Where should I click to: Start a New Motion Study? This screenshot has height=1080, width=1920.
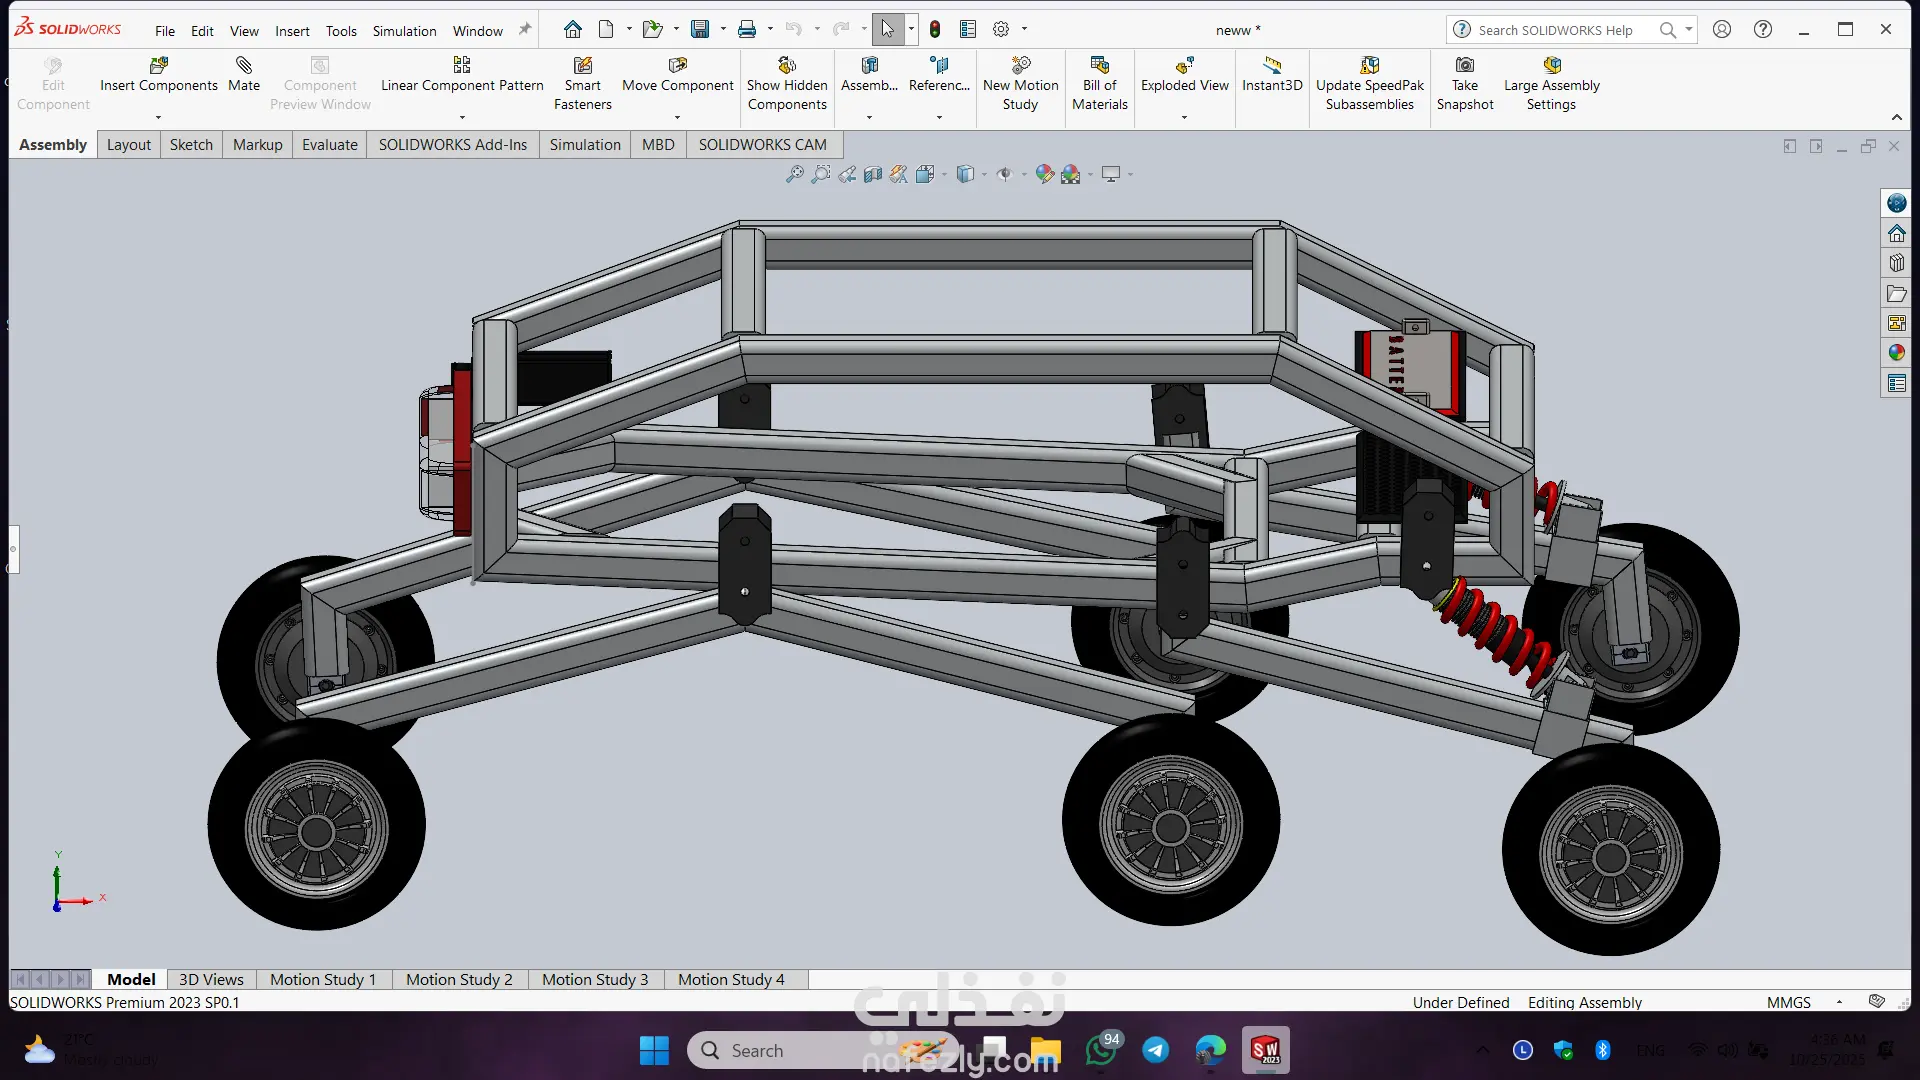point(1020,66)
